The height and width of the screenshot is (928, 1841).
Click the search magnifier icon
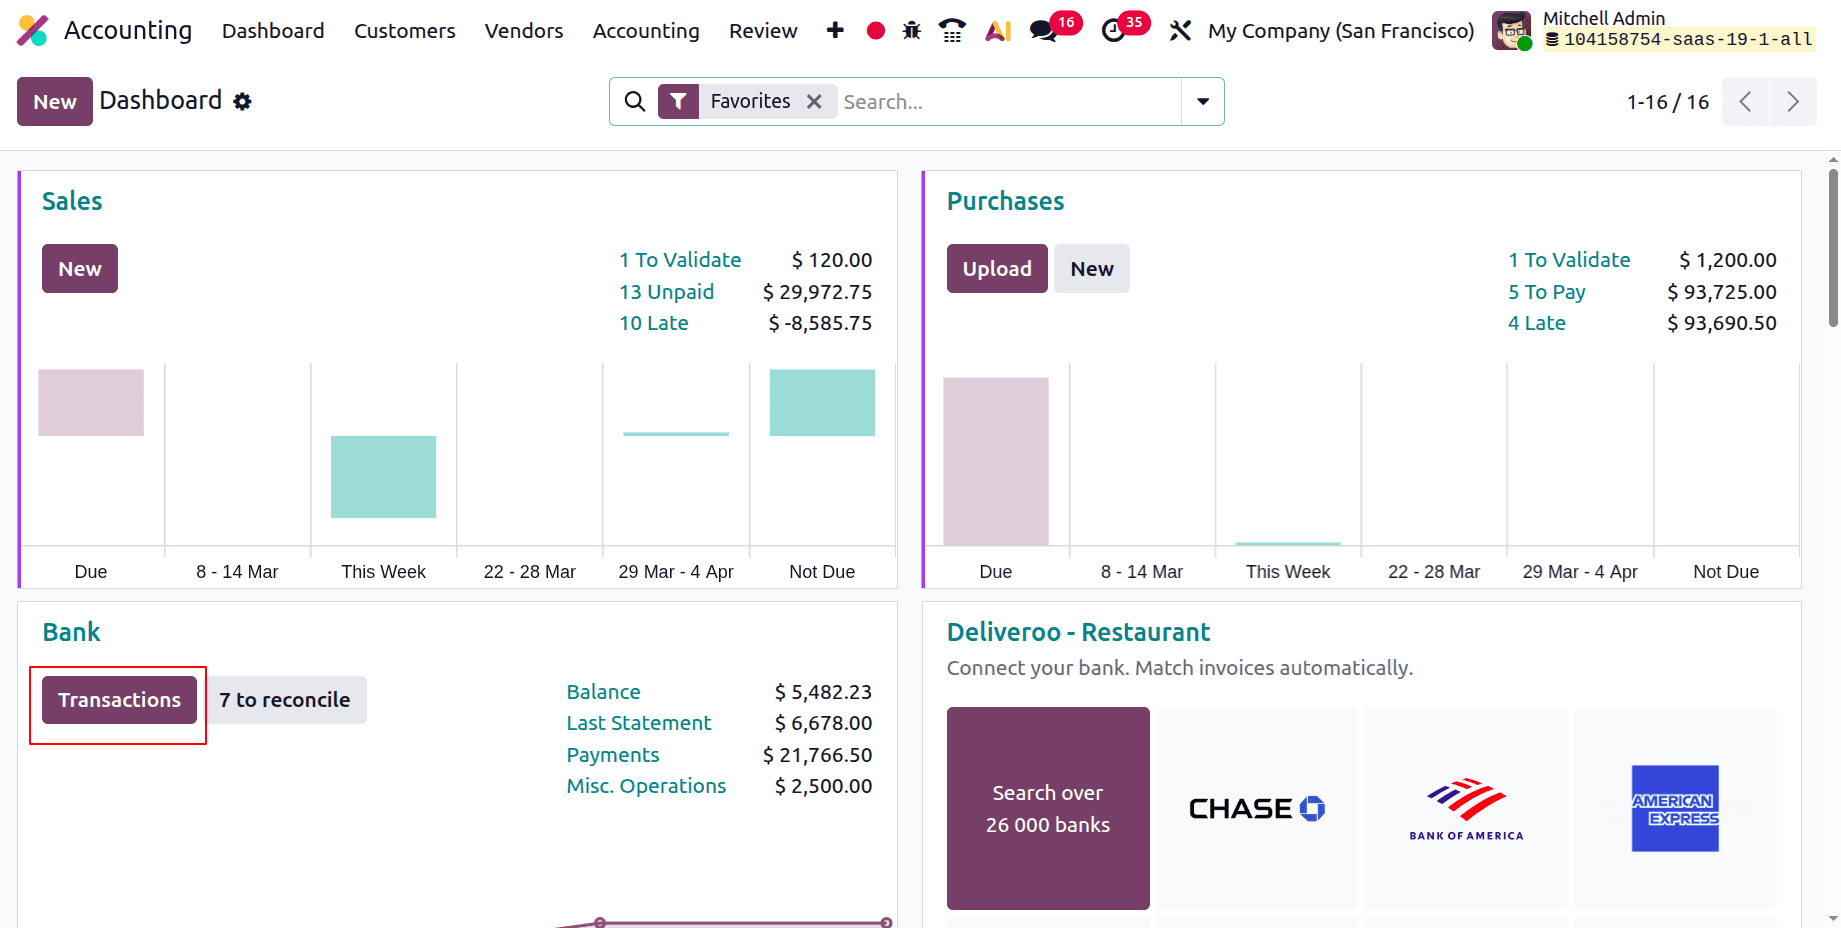[635, 101]
